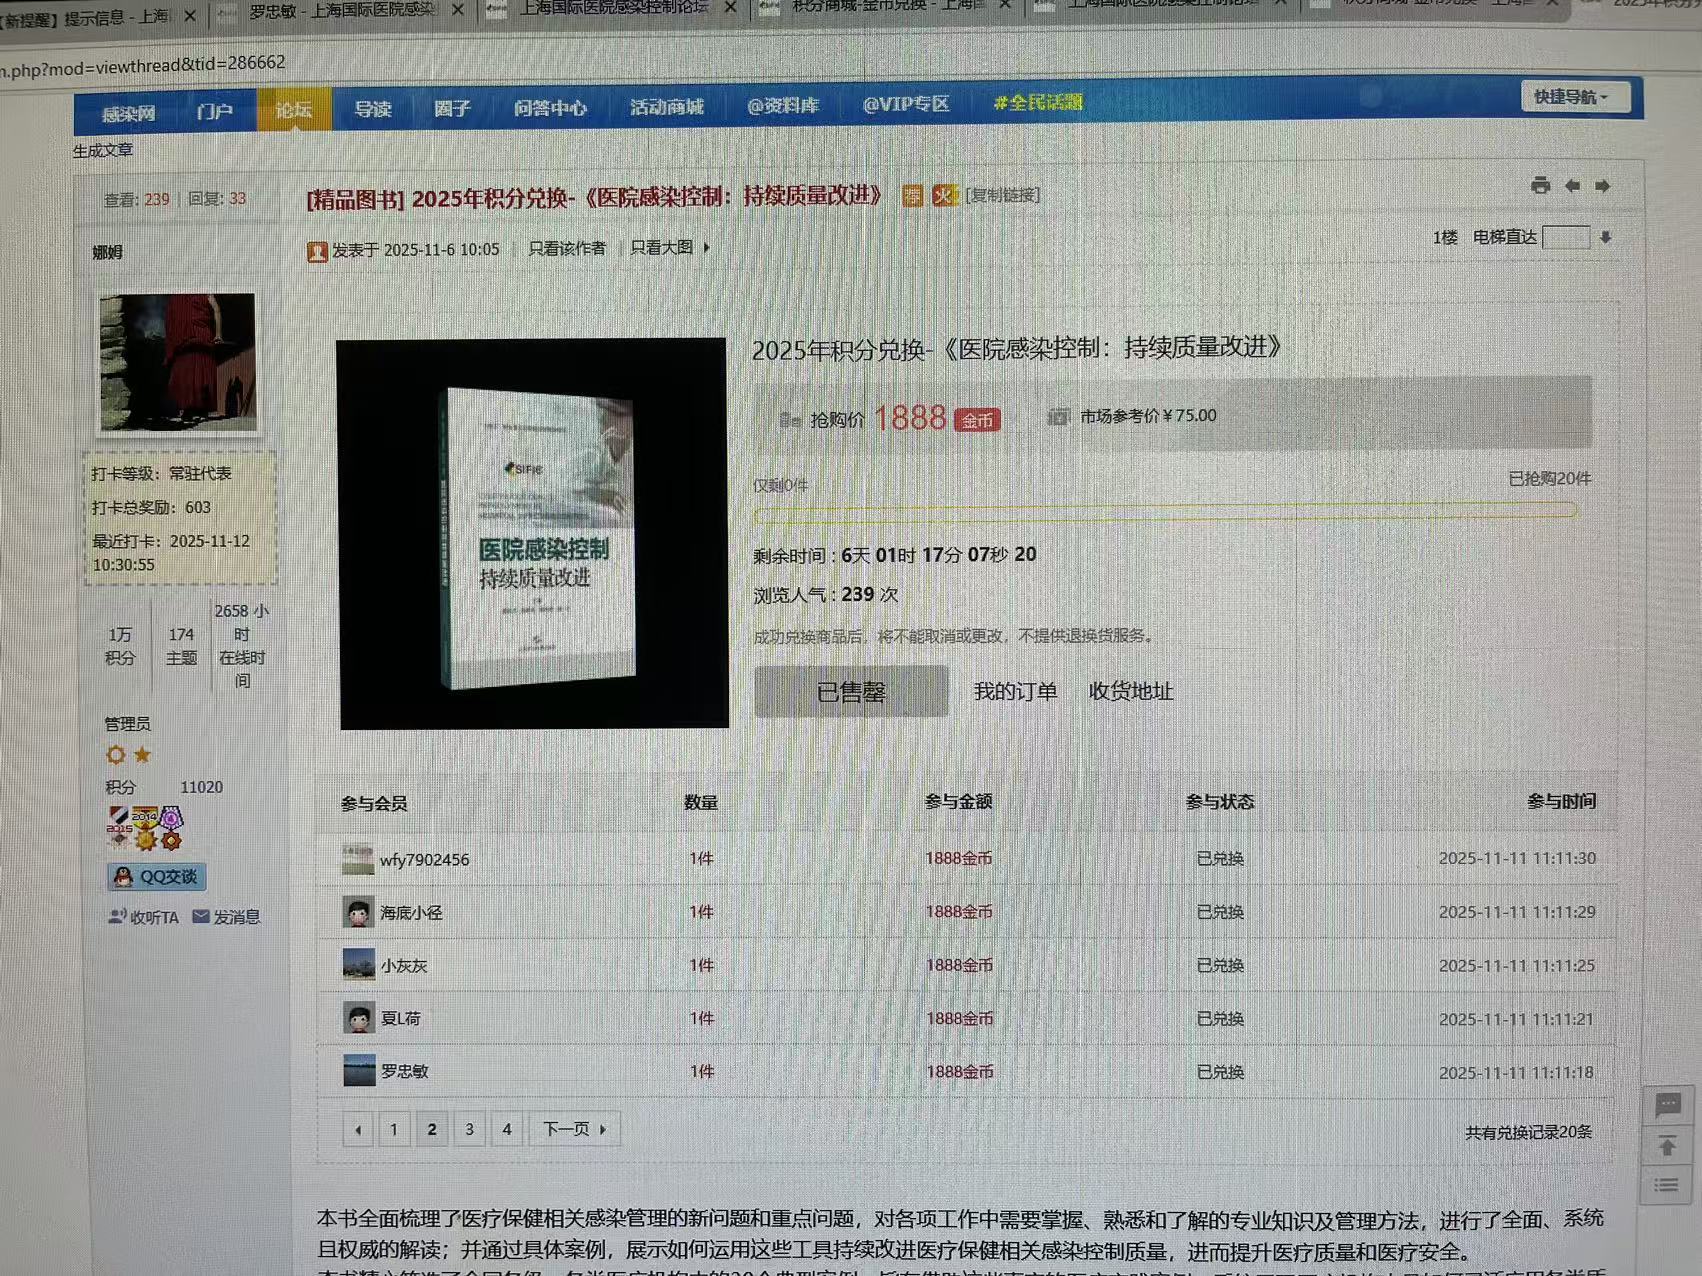The image size is (1702, 1276).
Task: Click the QQ交谈 chat icon button
Action: pyautogui.click(x=156, y=877)
